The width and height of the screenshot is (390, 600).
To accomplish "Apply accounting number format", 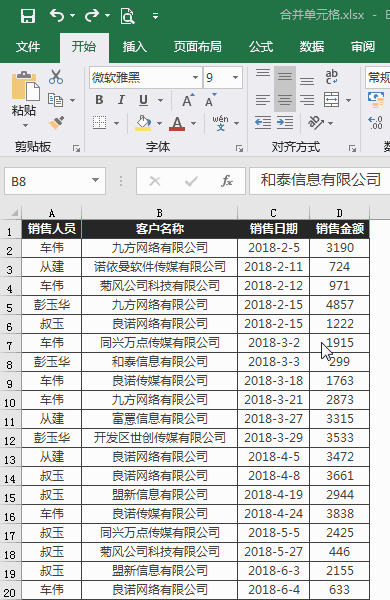I will pyautogui.click(x=376, y=100).
